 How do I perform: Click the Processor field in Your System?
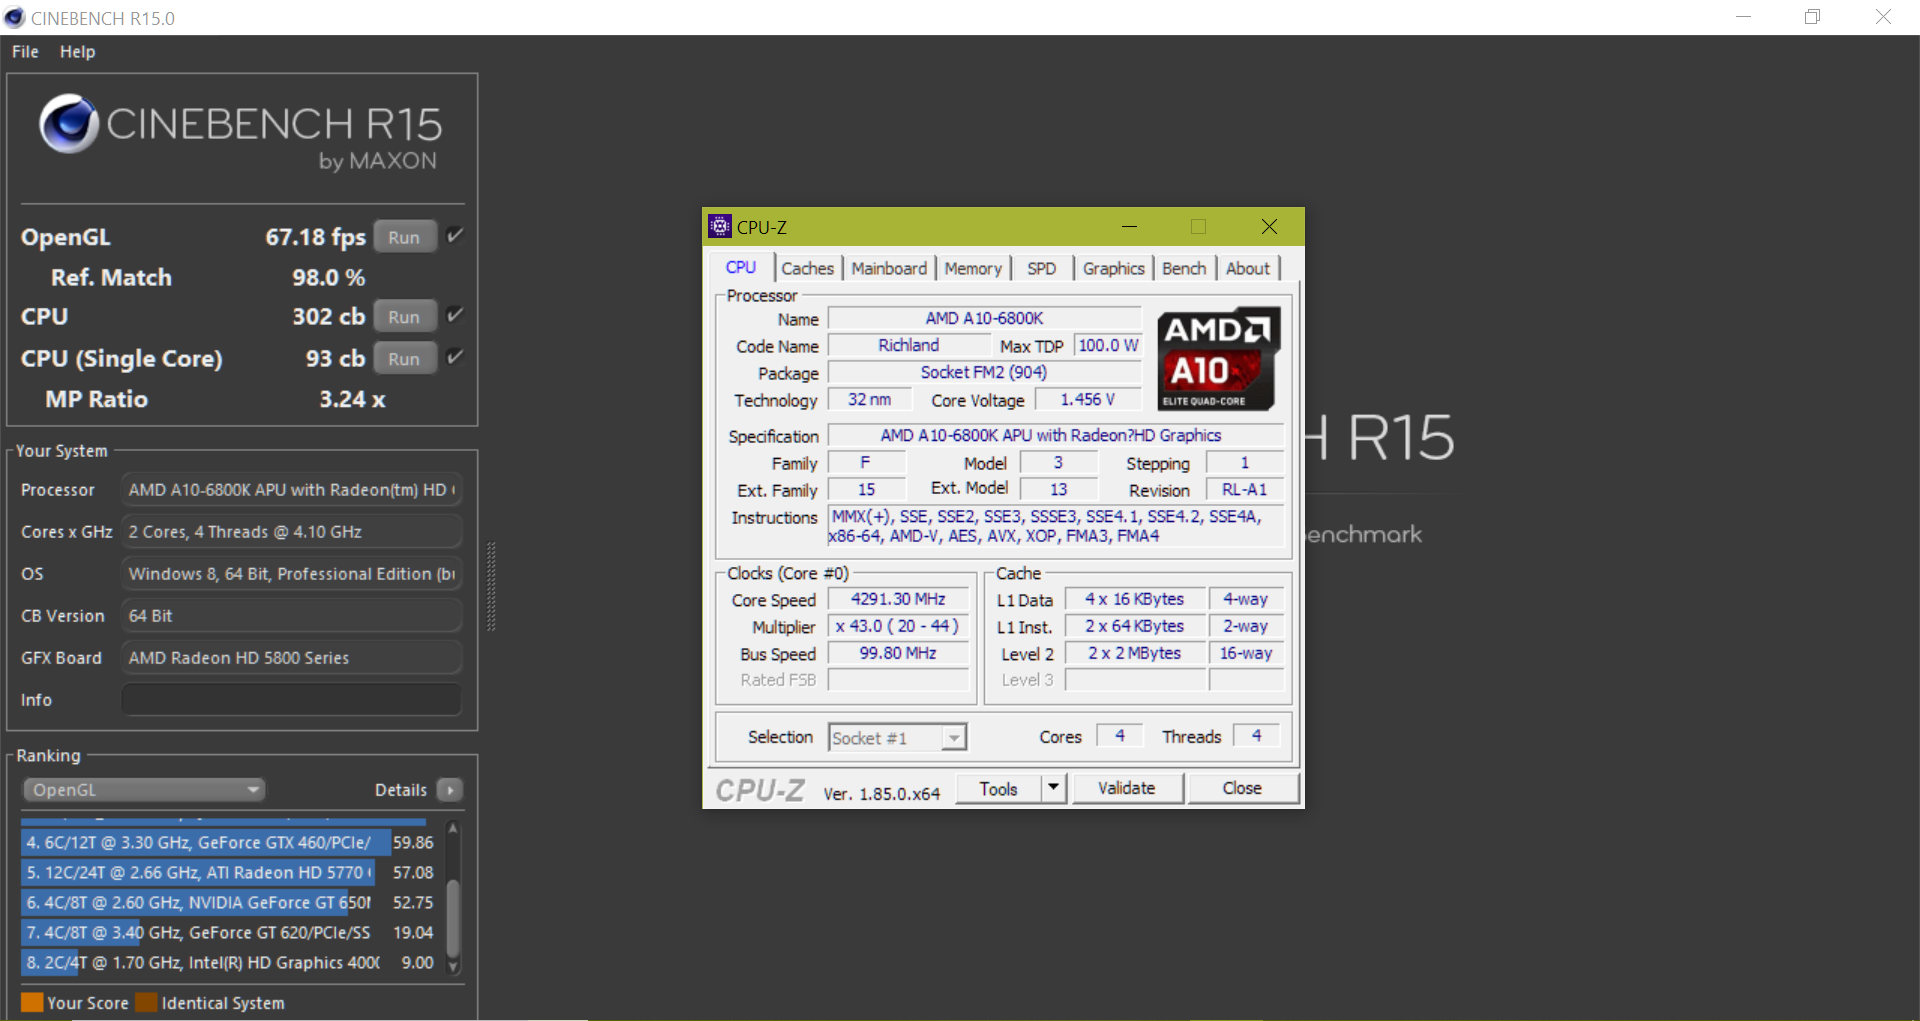click(x=291, y=490)
